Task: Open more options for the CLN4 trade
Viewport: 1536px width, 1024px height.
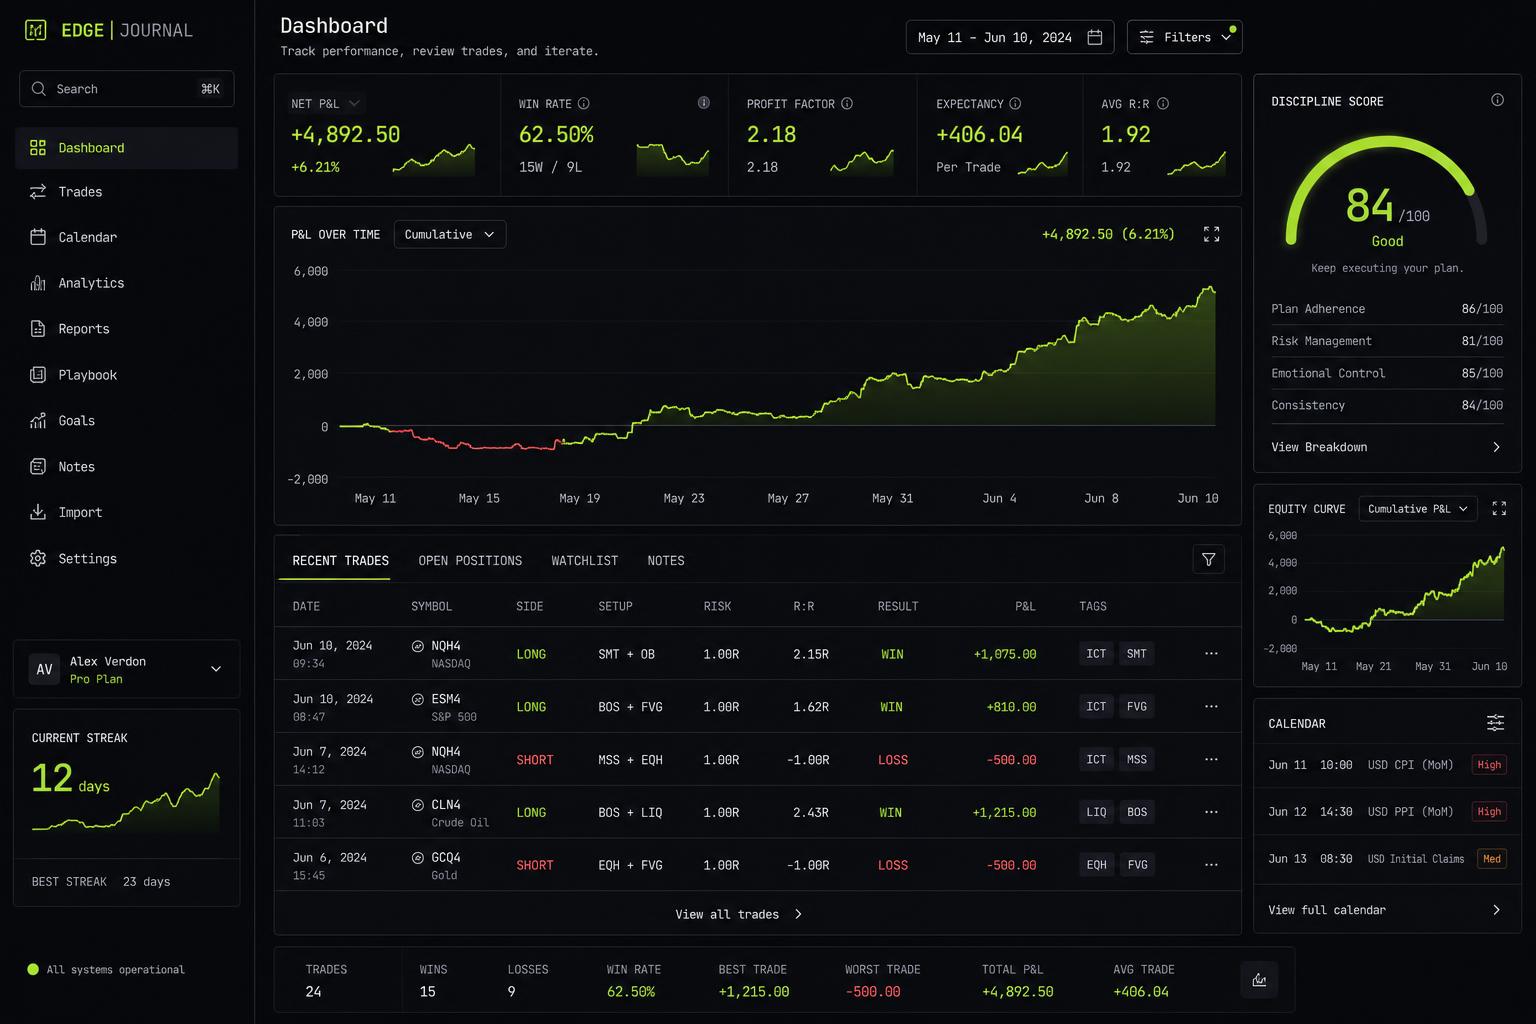Action: 1211,812
